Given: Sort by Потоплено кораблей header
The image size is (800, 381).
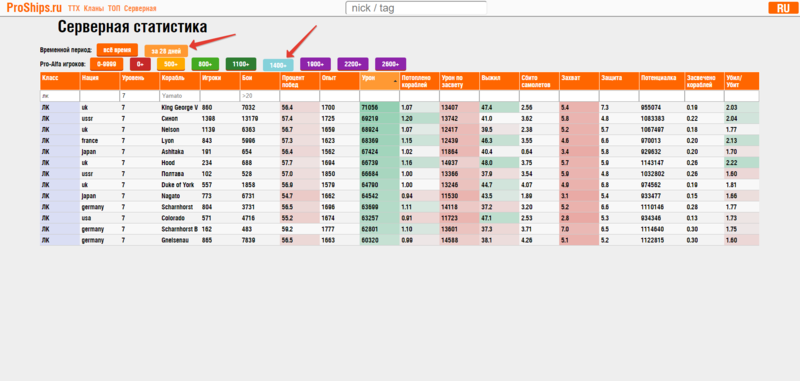Looking at the screenshot, I should (x=419, y=81).
